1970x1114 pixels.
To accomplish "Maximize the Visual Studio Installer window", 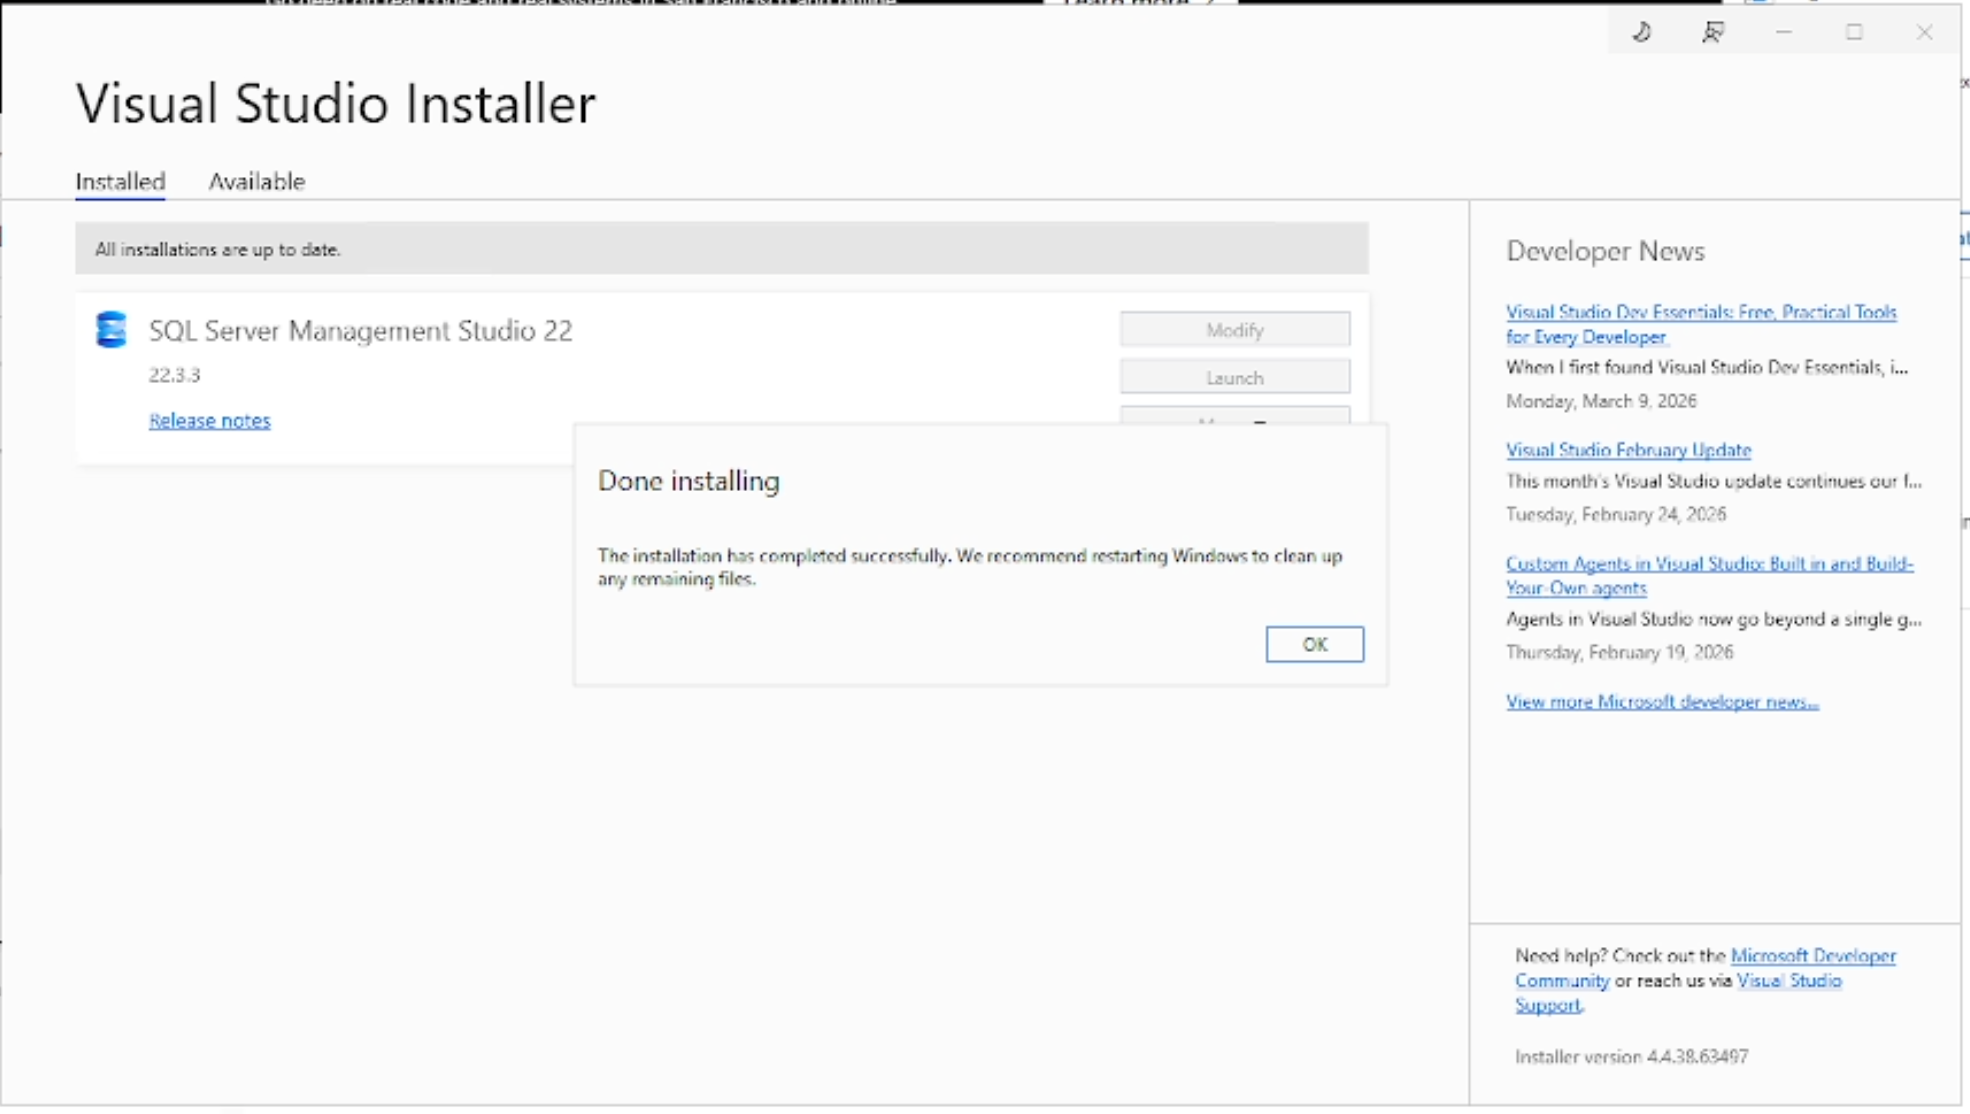I will (x=1854, y=32).
